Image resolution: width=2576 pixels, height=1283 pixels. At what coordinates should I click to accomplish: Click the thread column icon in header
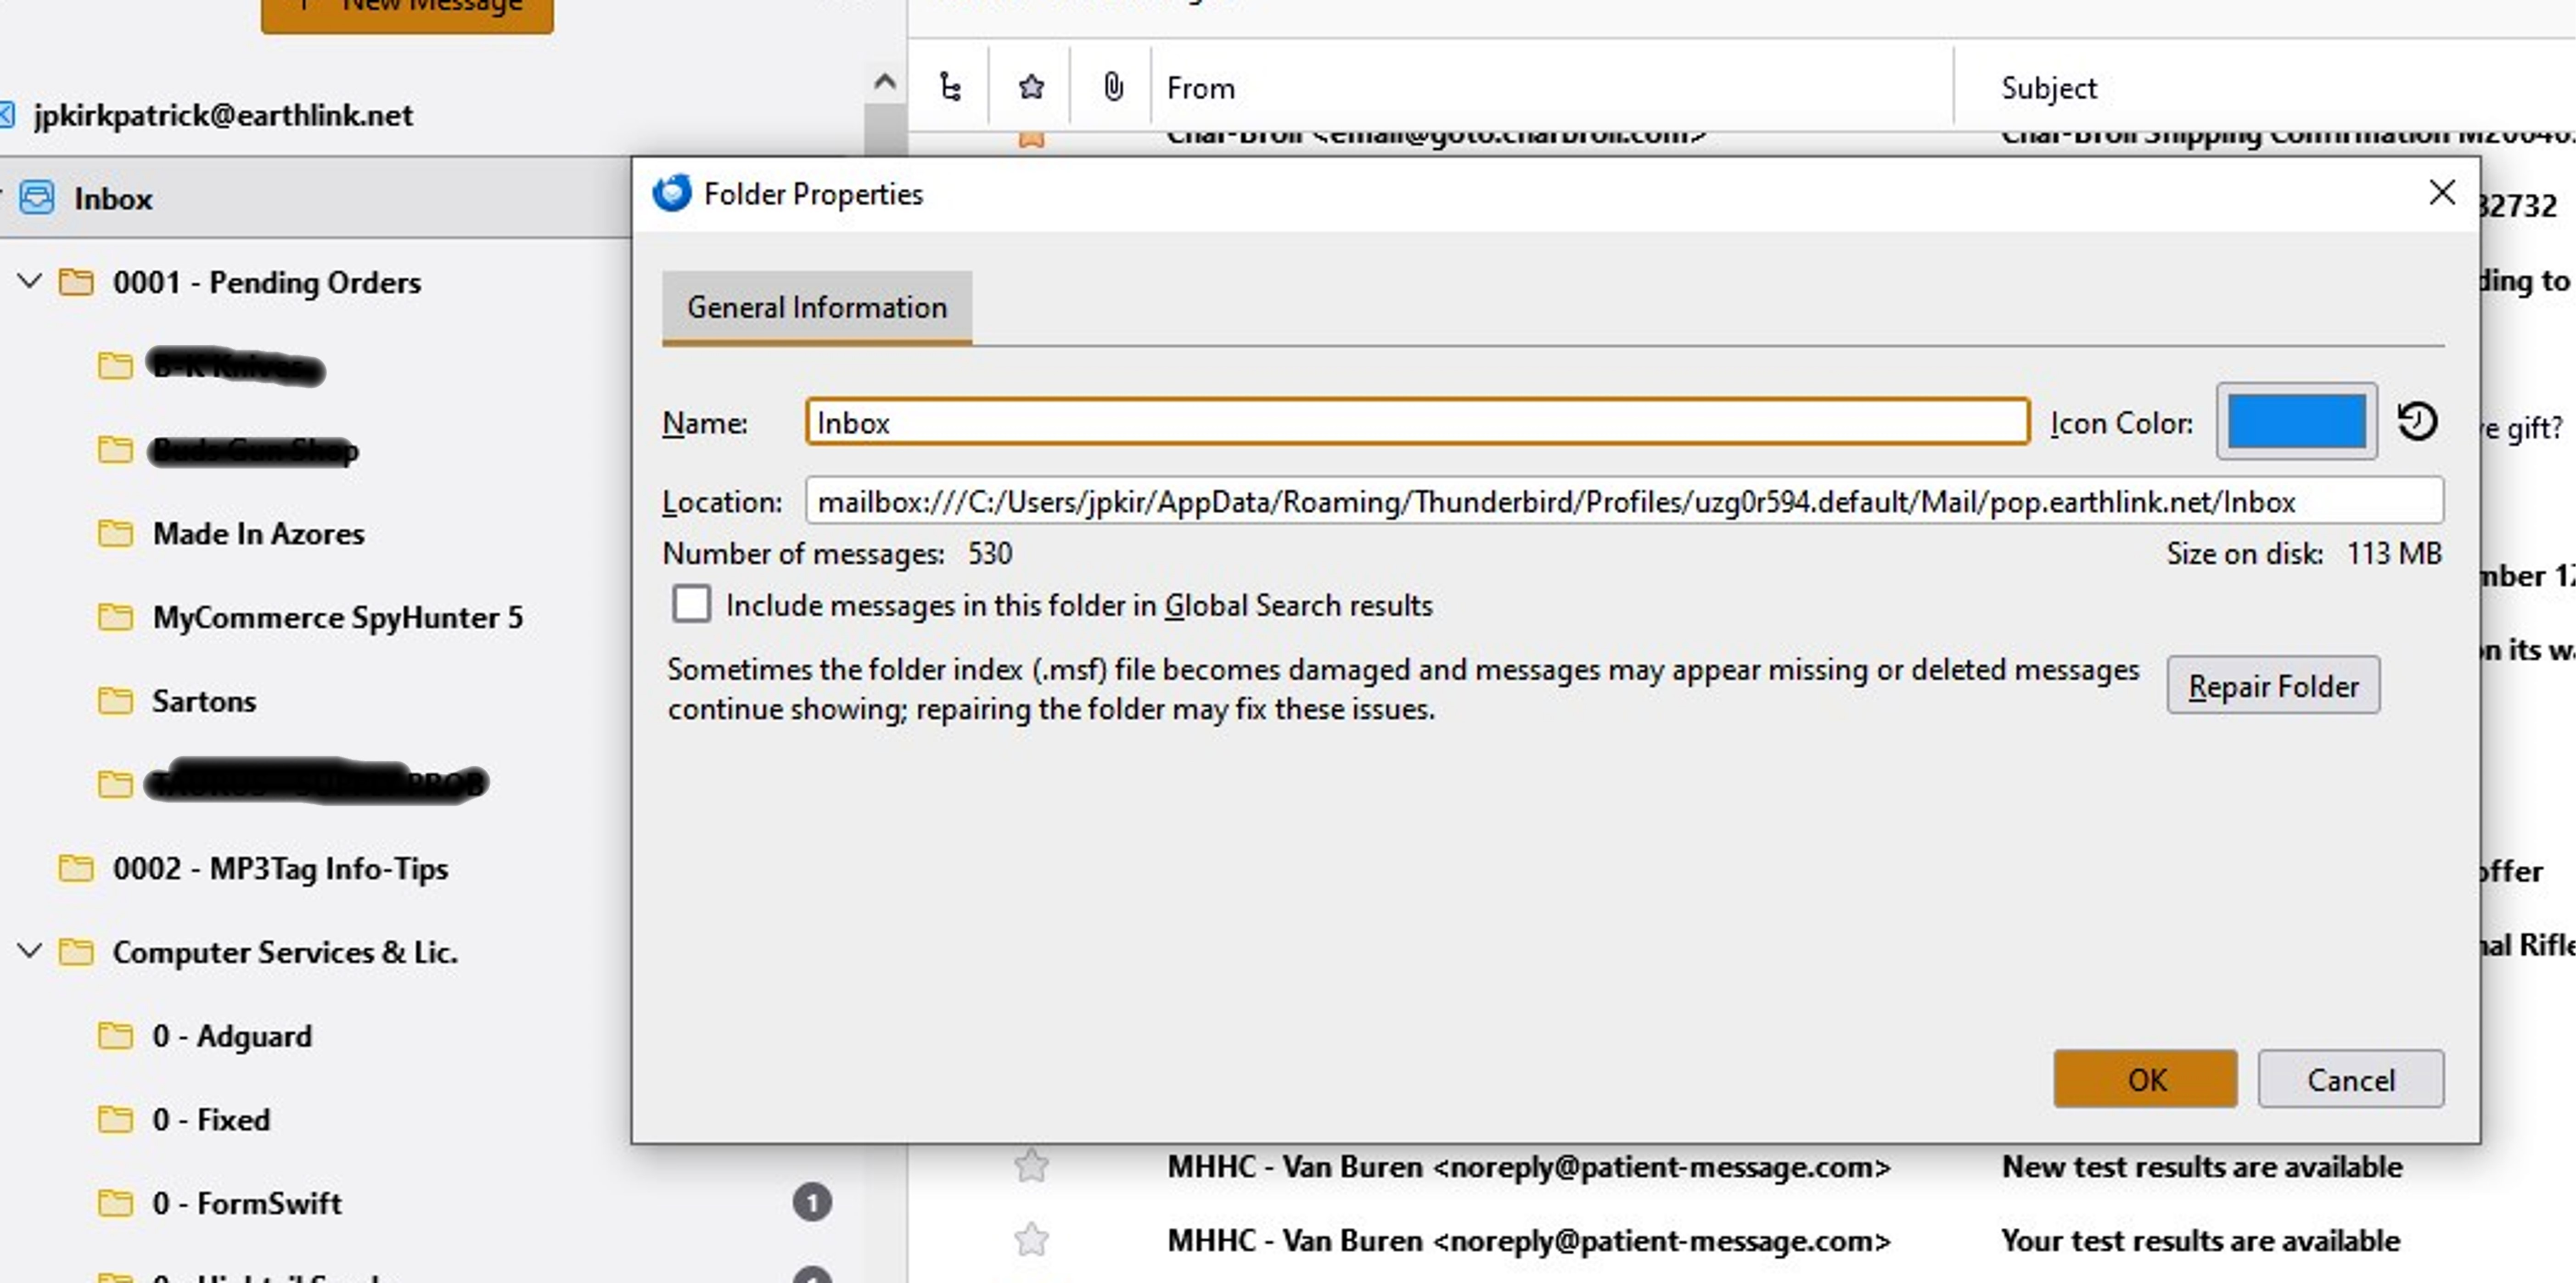click(x=950, y=88)
